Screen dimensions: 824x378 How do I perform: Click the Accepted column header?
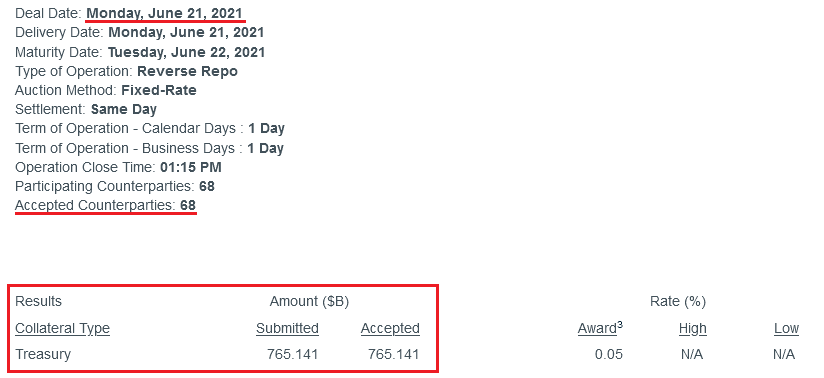[x=390, y=329]
